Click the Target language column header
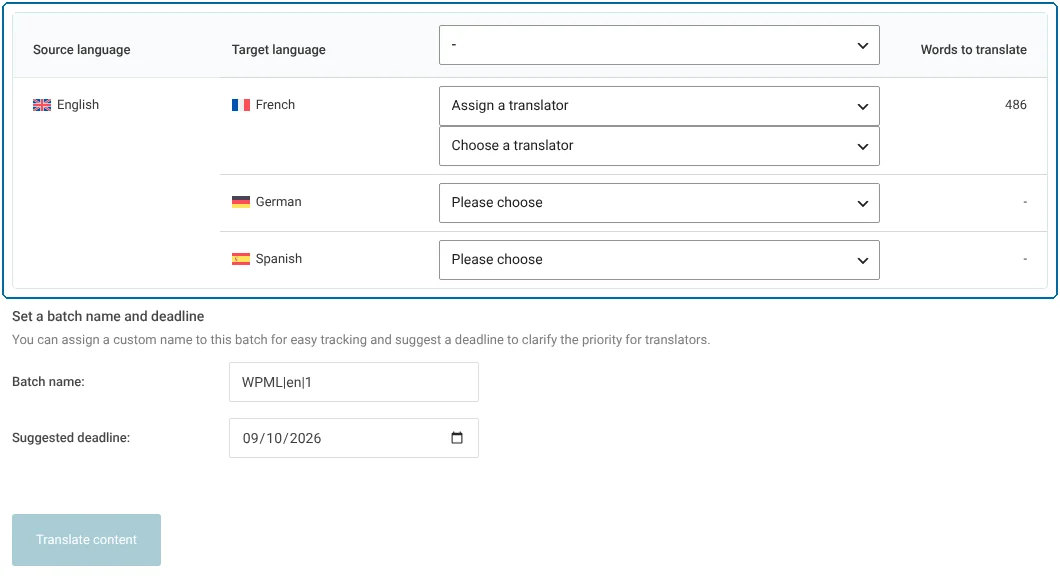This screenshot has height=578, width=1060. coord(279,49)
